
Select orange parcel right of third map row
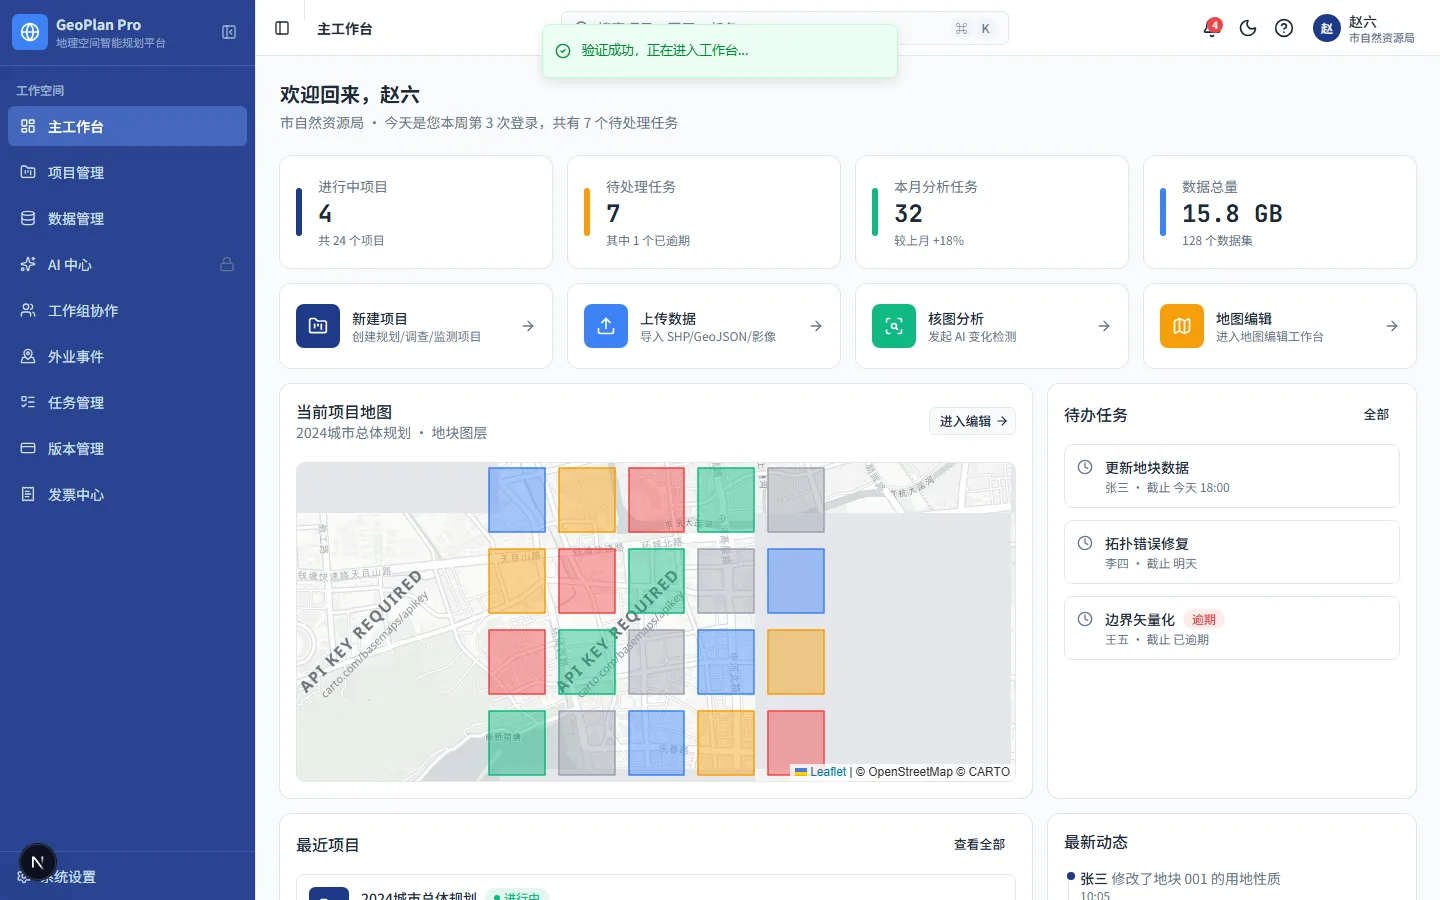click(x=796, y=662)
